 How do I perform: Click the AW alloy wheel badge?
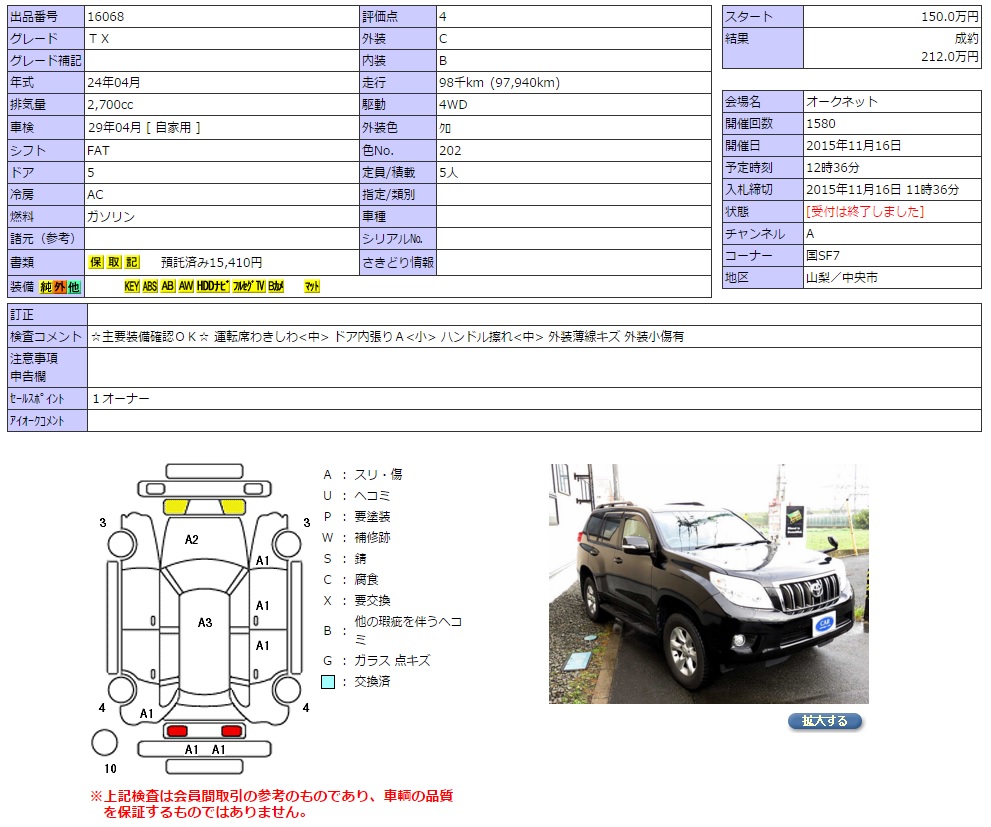[186, 287]
